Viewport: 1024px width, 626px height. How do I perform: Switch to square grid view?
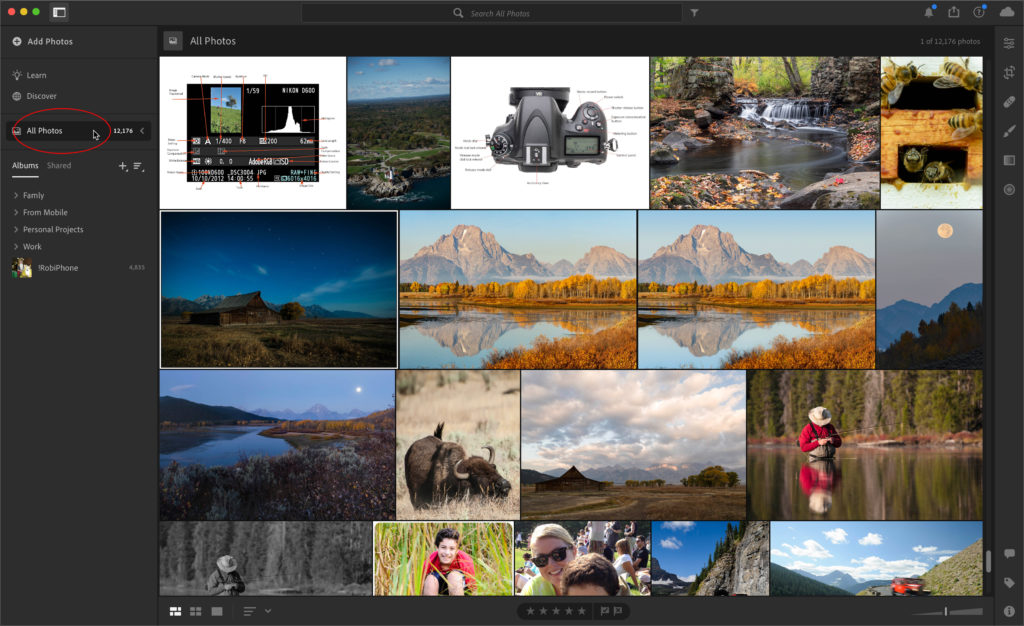tap(196, 611)
